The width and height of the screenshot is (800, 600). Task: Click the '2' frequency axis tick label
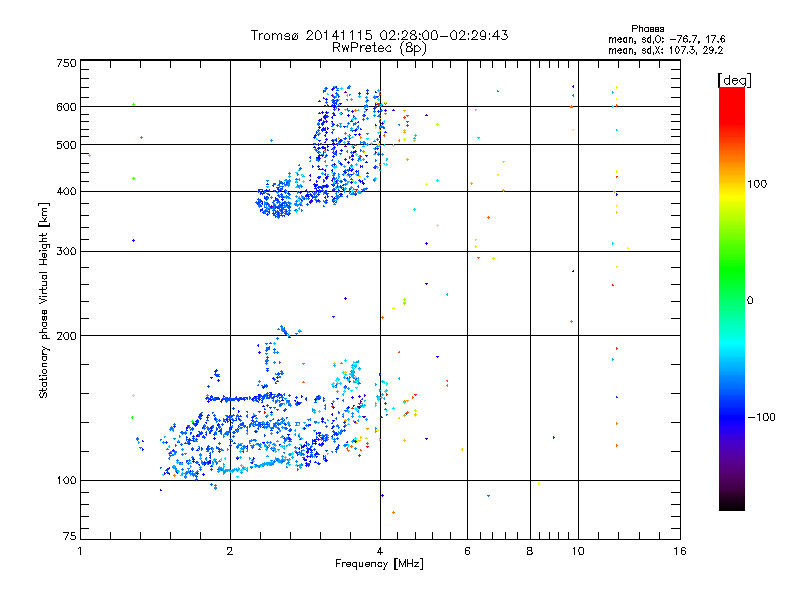[x=230, y=551]
